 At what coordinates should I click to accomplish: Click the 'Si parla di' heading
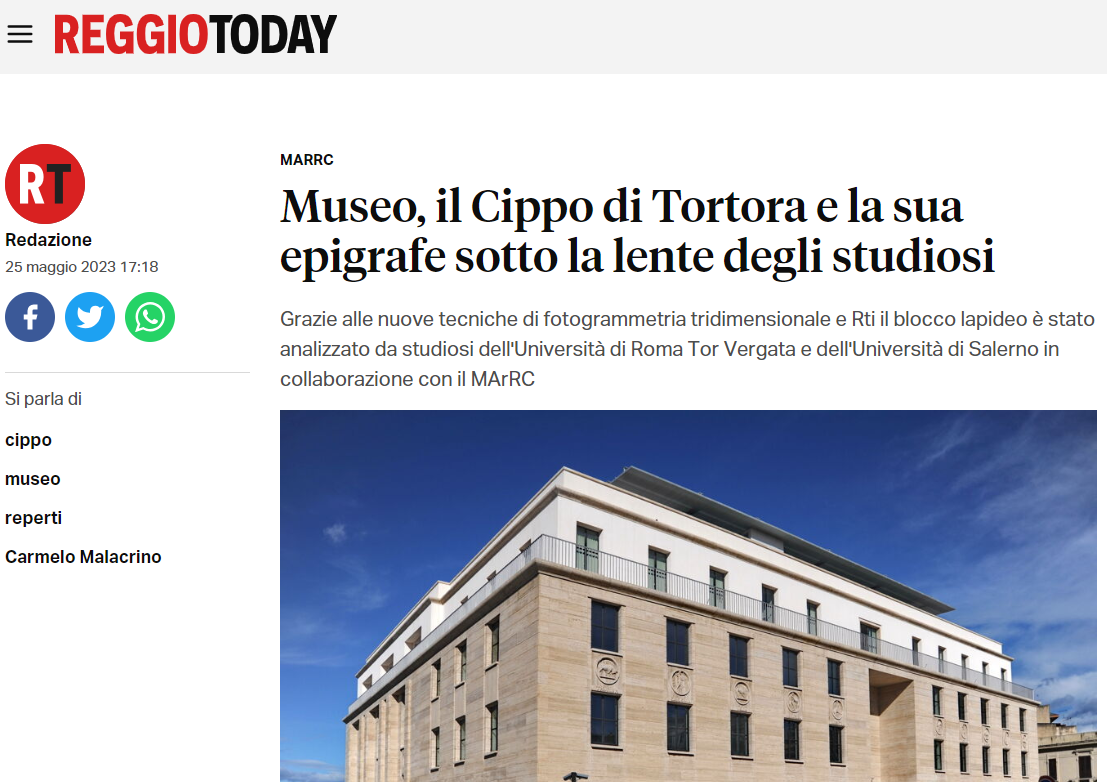43,399
